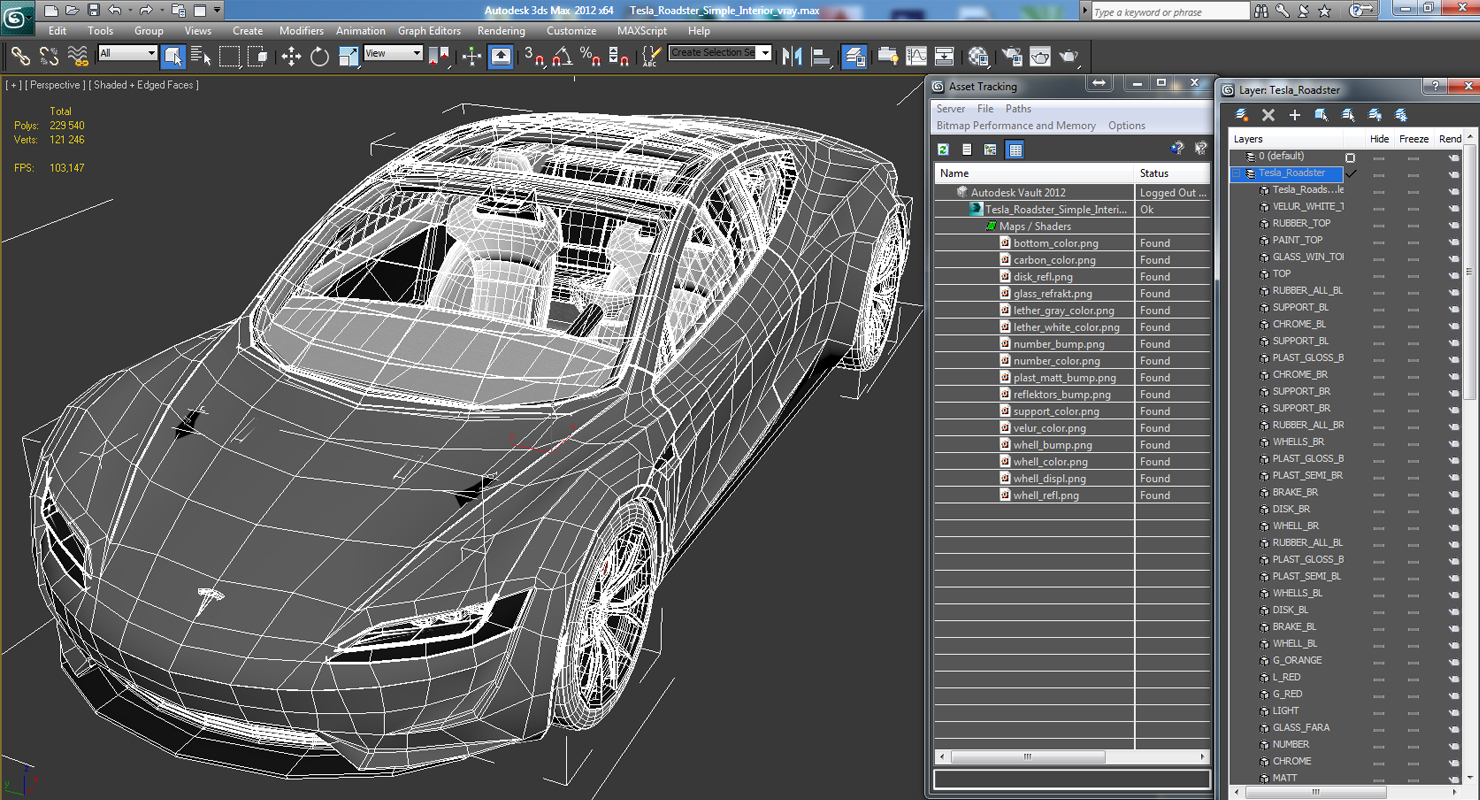
Task: Open the Rendering menu
Action: (x=501, y=31)
